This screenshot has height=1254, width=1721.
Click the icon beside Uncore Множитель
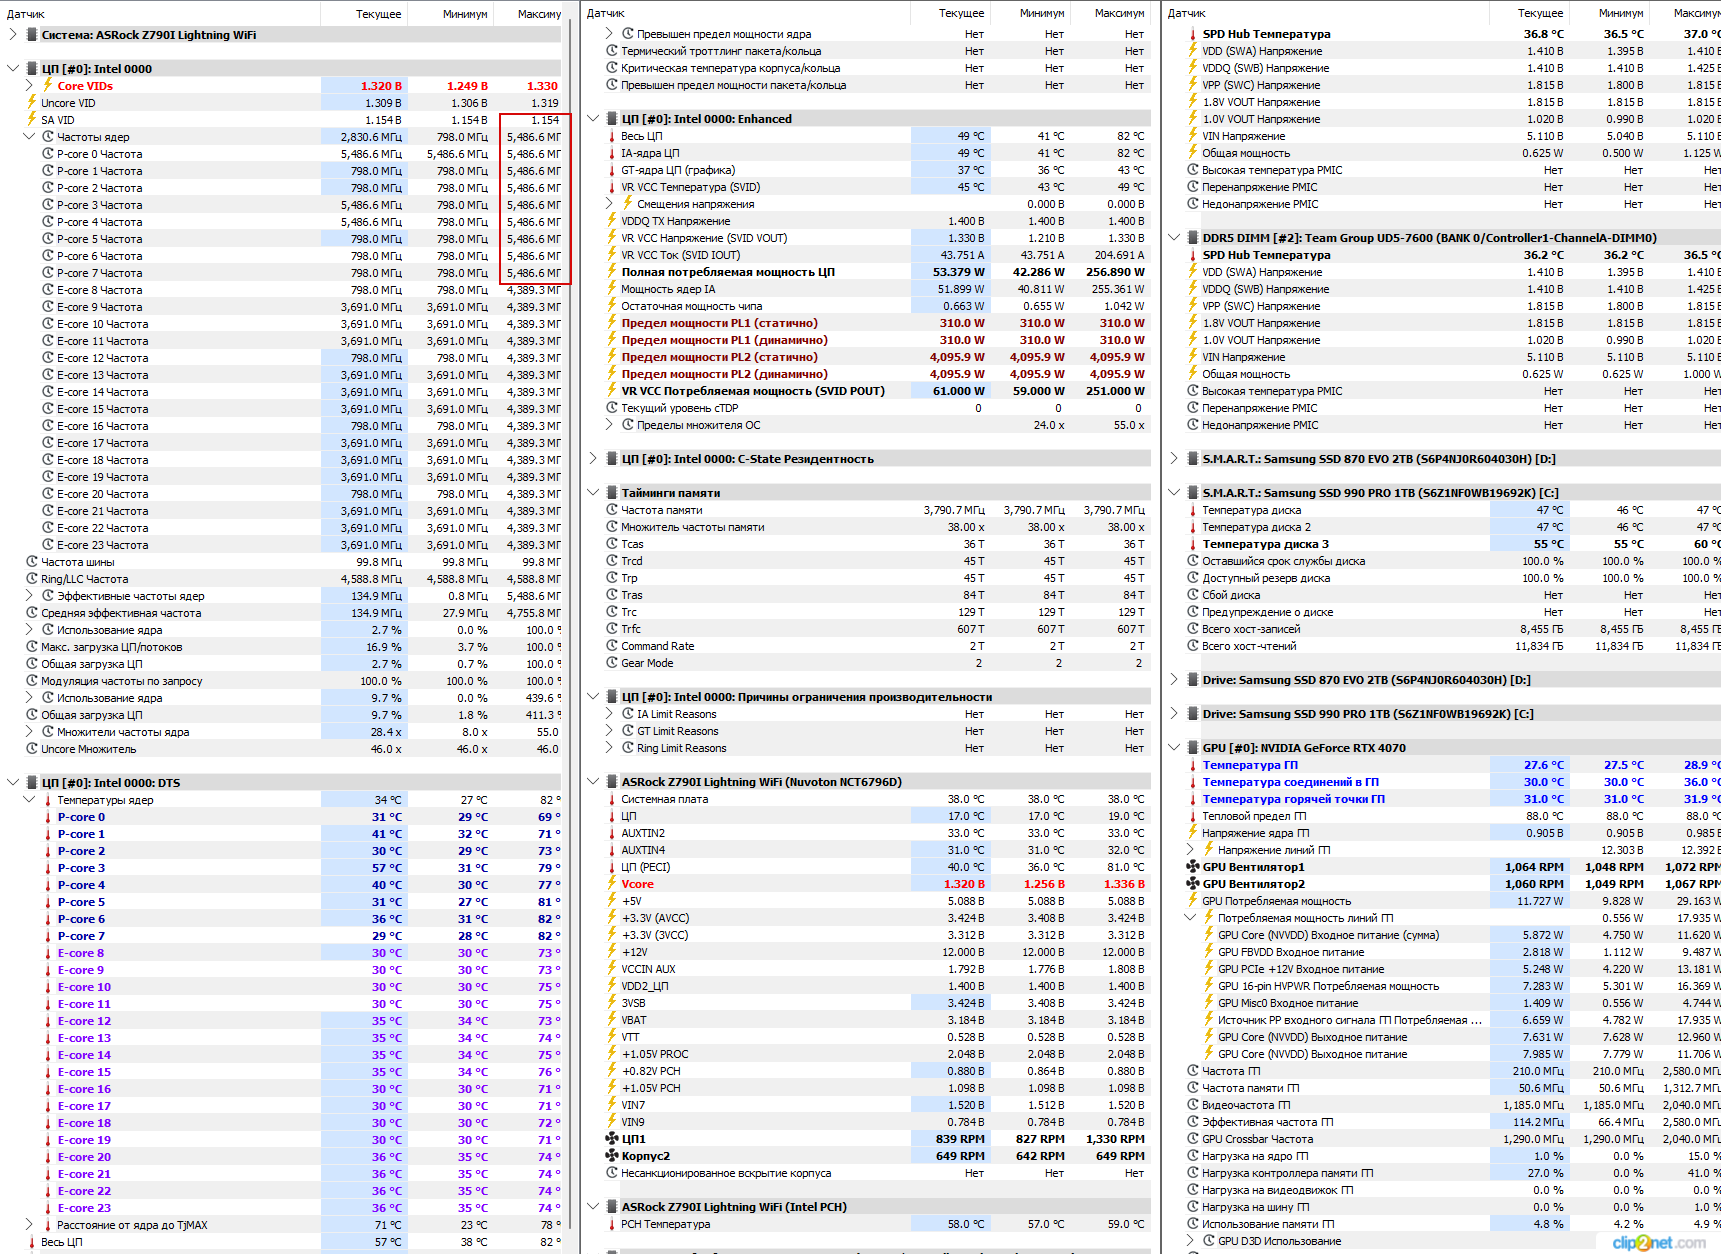(31, 748)
